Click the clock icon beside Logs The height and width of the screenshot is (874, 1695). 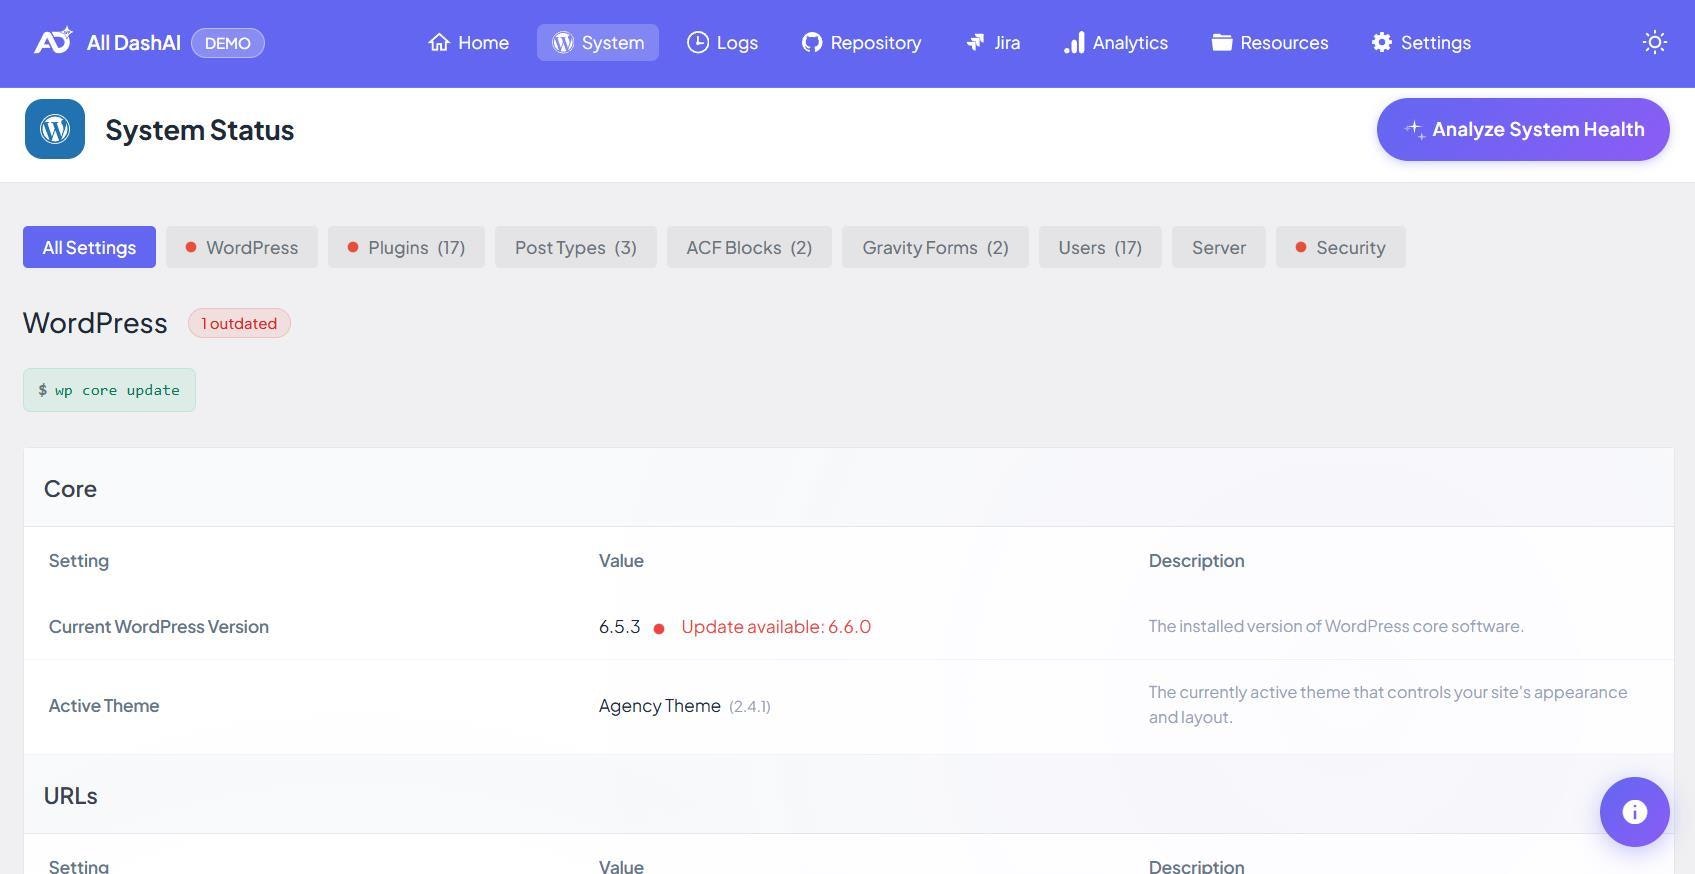tap(698, 42)
